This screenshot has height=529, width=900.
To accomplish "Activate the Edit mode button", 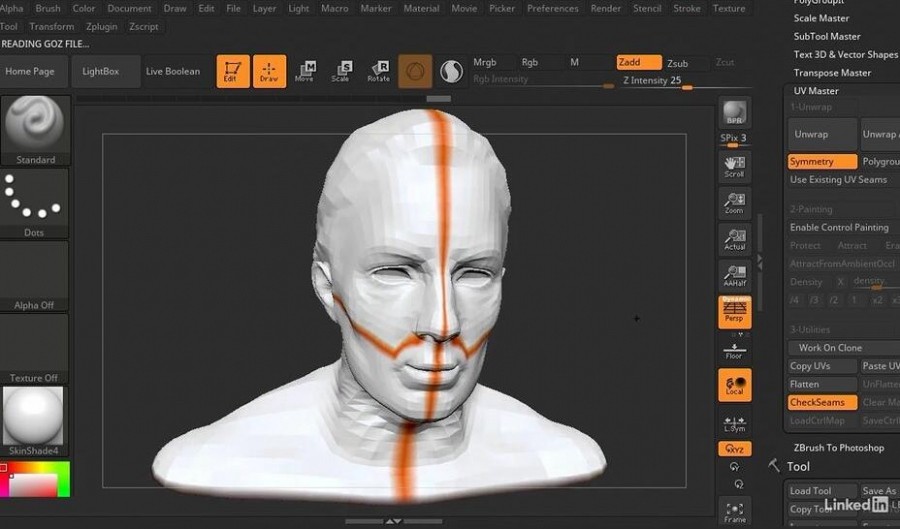I will tap(233, 71).
